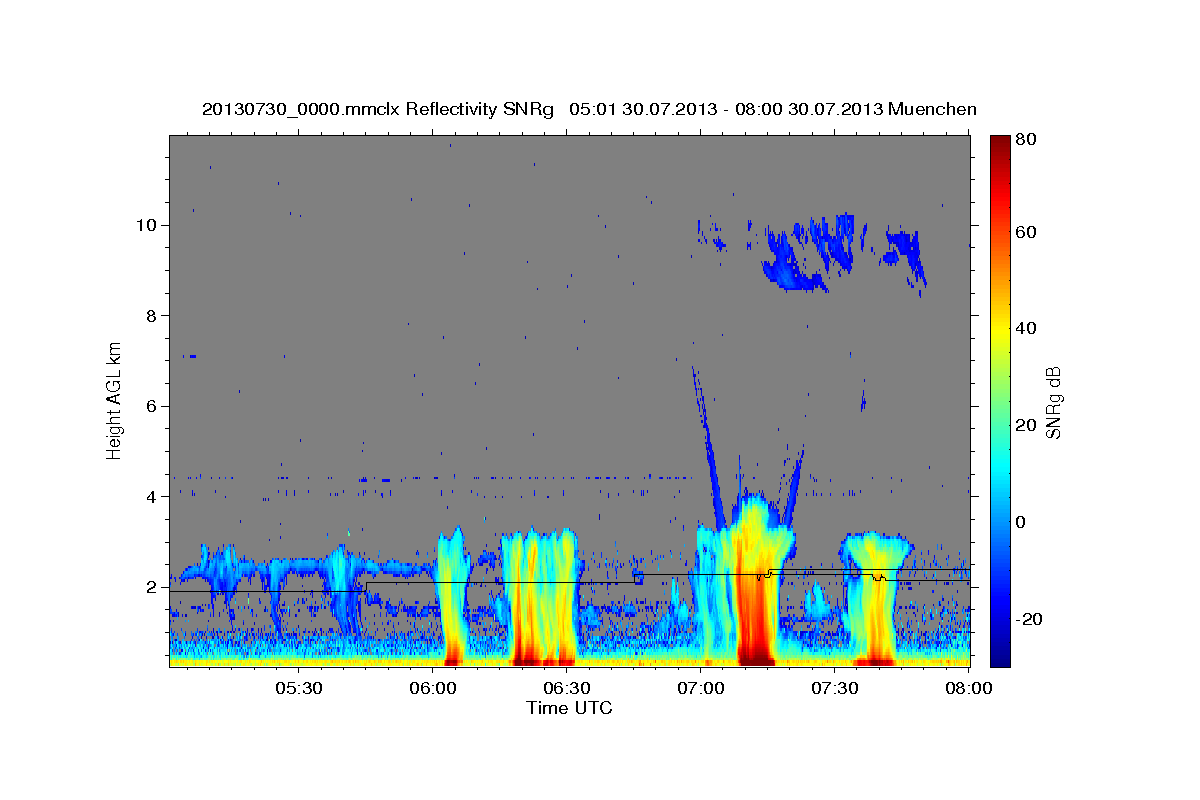
Task: Click the colorbar value 20
Action: point(1025,425)
